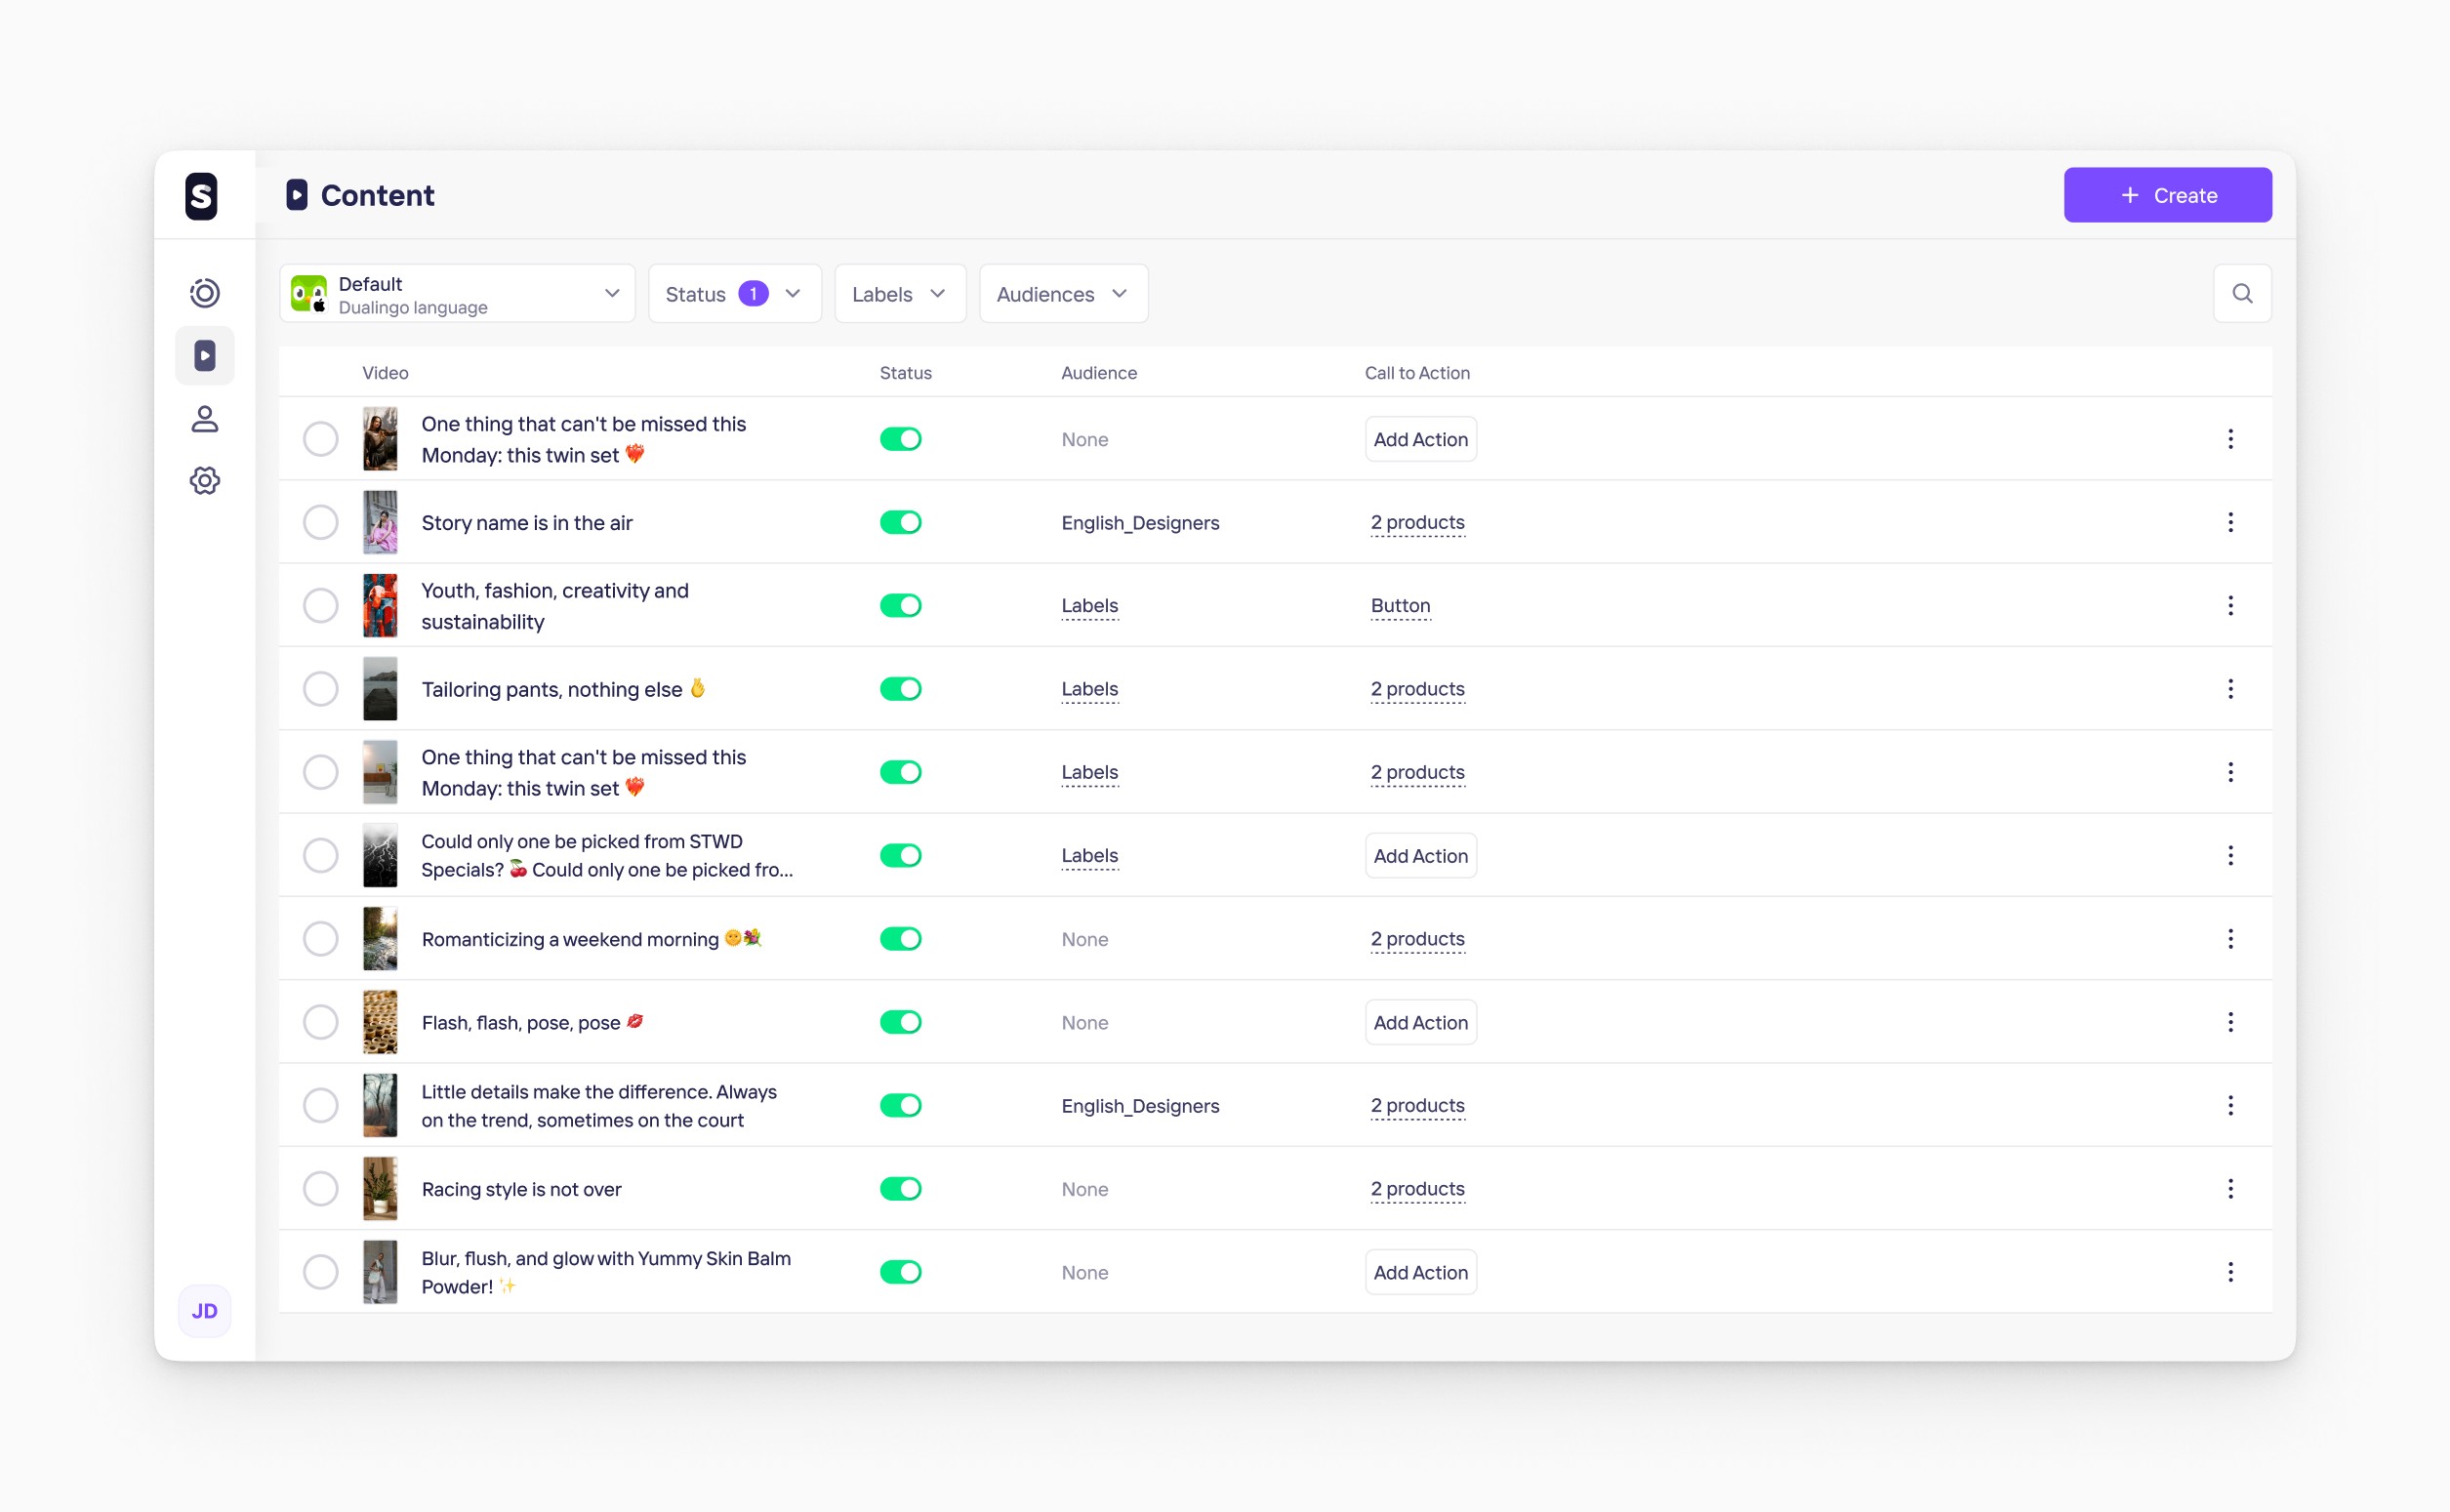Open the Default Dualingo language dropdown
The image size is (2450, 1512).
[x=457, y=293]
